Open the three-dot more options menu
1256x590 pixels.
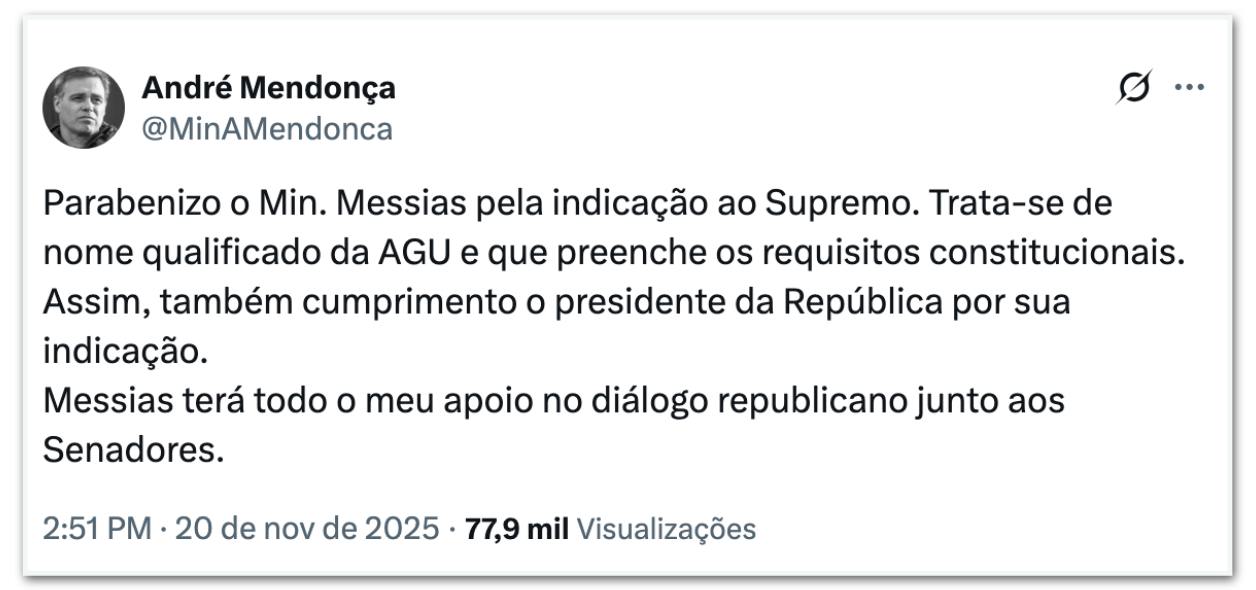(1190, 88)
